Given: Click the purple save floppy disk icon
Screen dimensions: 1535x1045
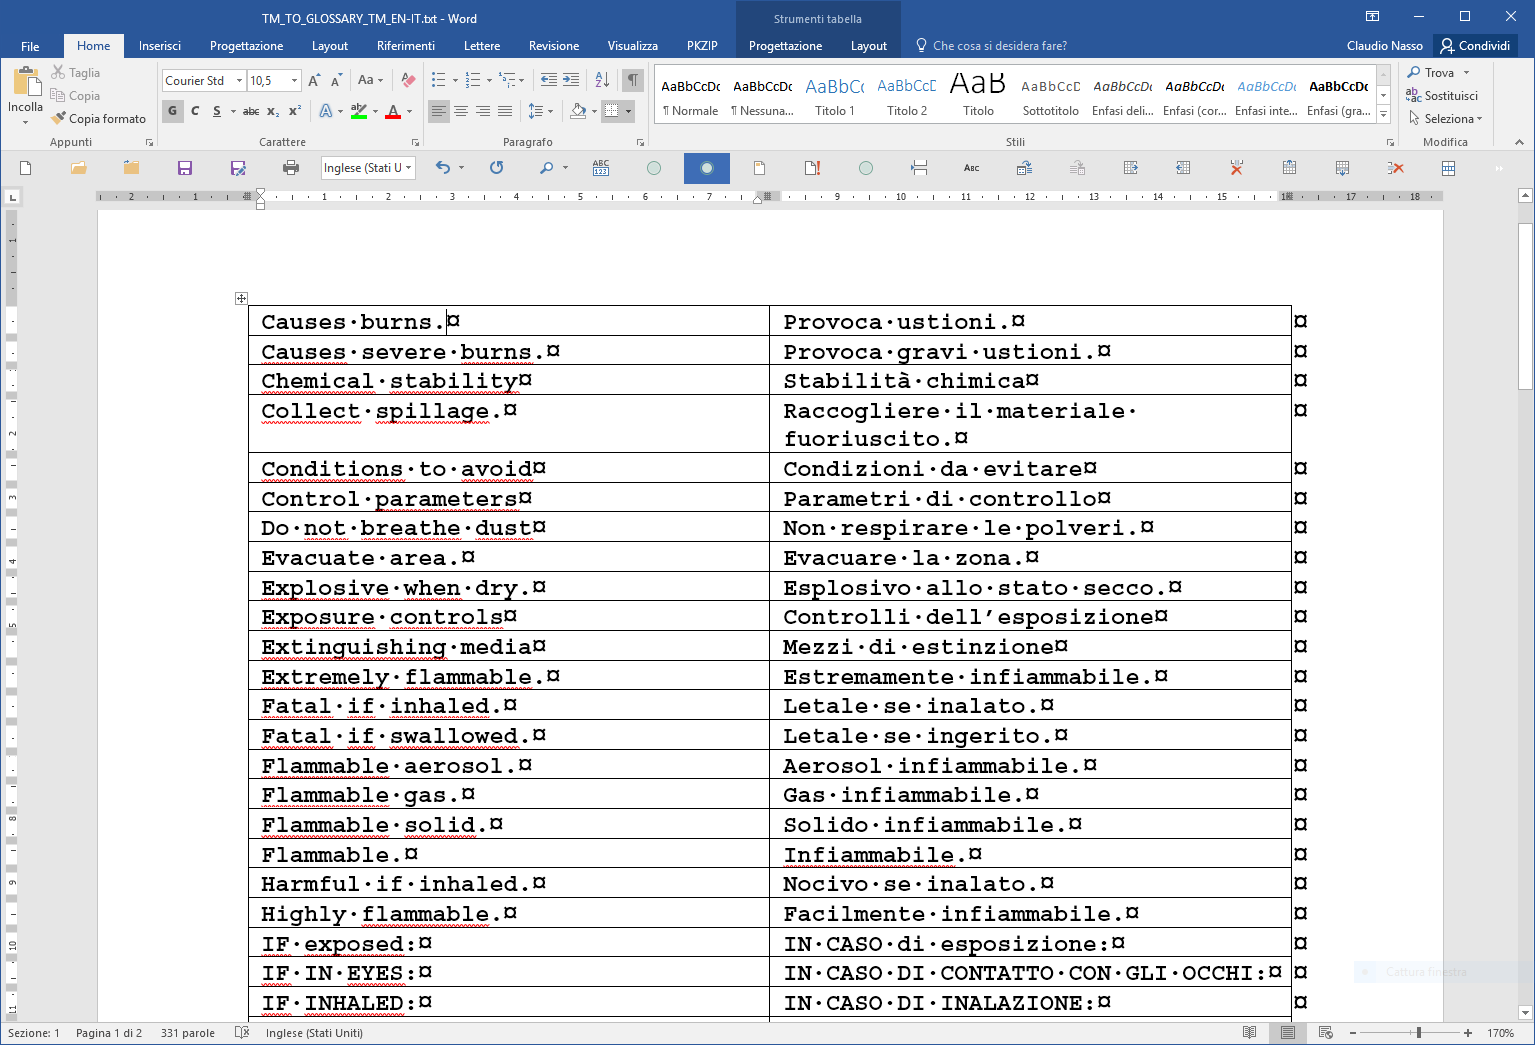Looking at the screenshot, I should 185,168.
